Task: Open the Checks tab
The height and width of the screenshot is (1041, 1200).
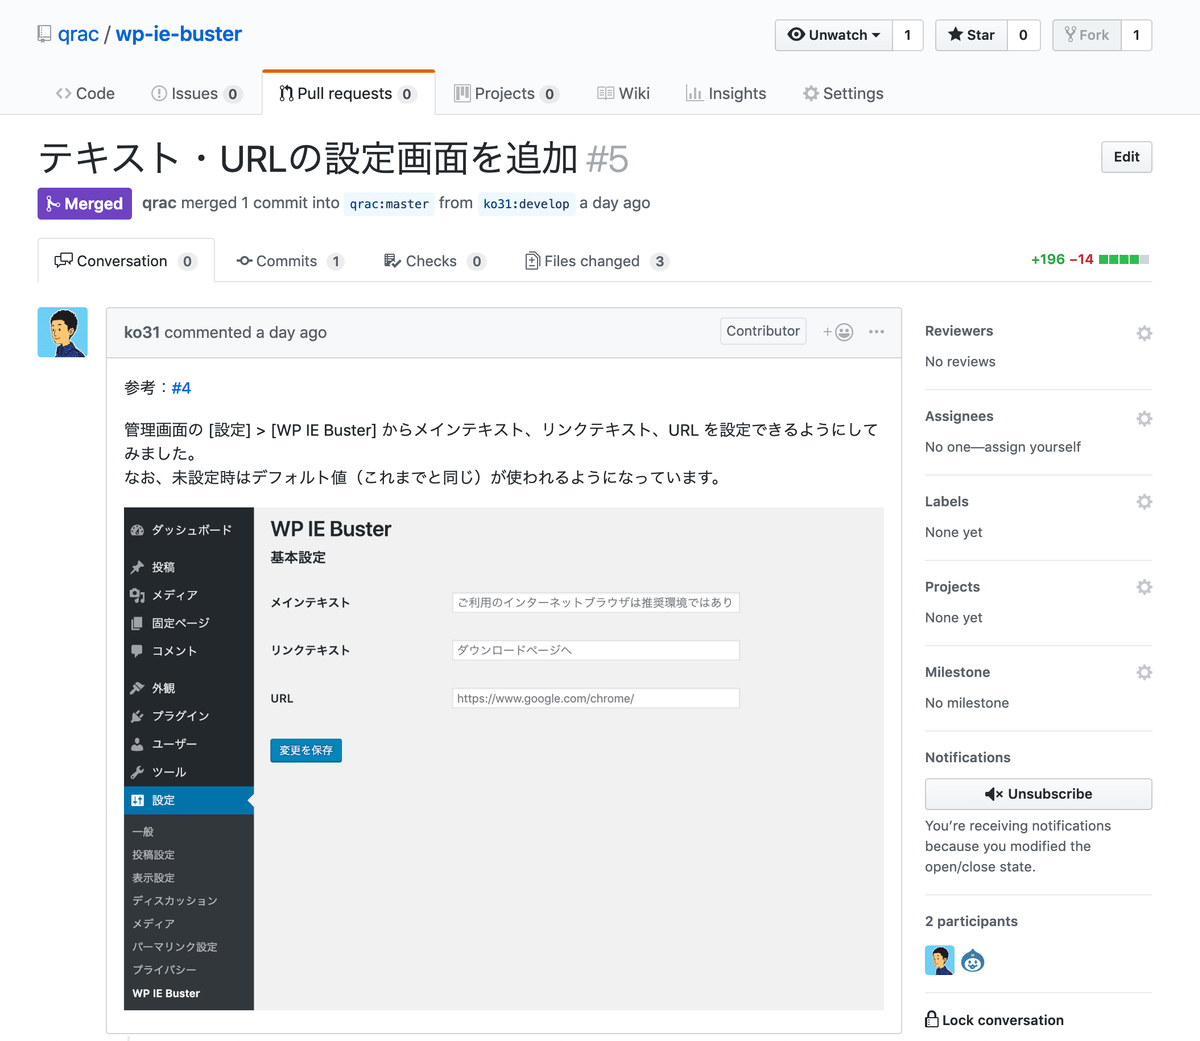Action: pyautogui.click(x=435, y=261)
